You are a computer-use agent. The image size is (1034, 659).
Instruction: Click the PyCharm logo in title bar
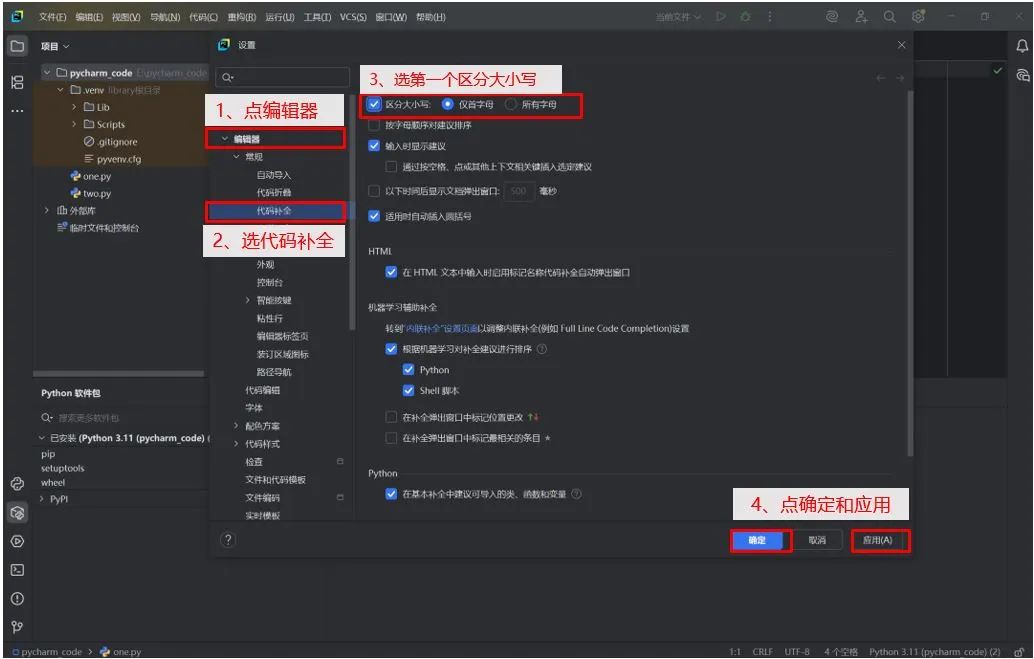click(x=17, y=16)
